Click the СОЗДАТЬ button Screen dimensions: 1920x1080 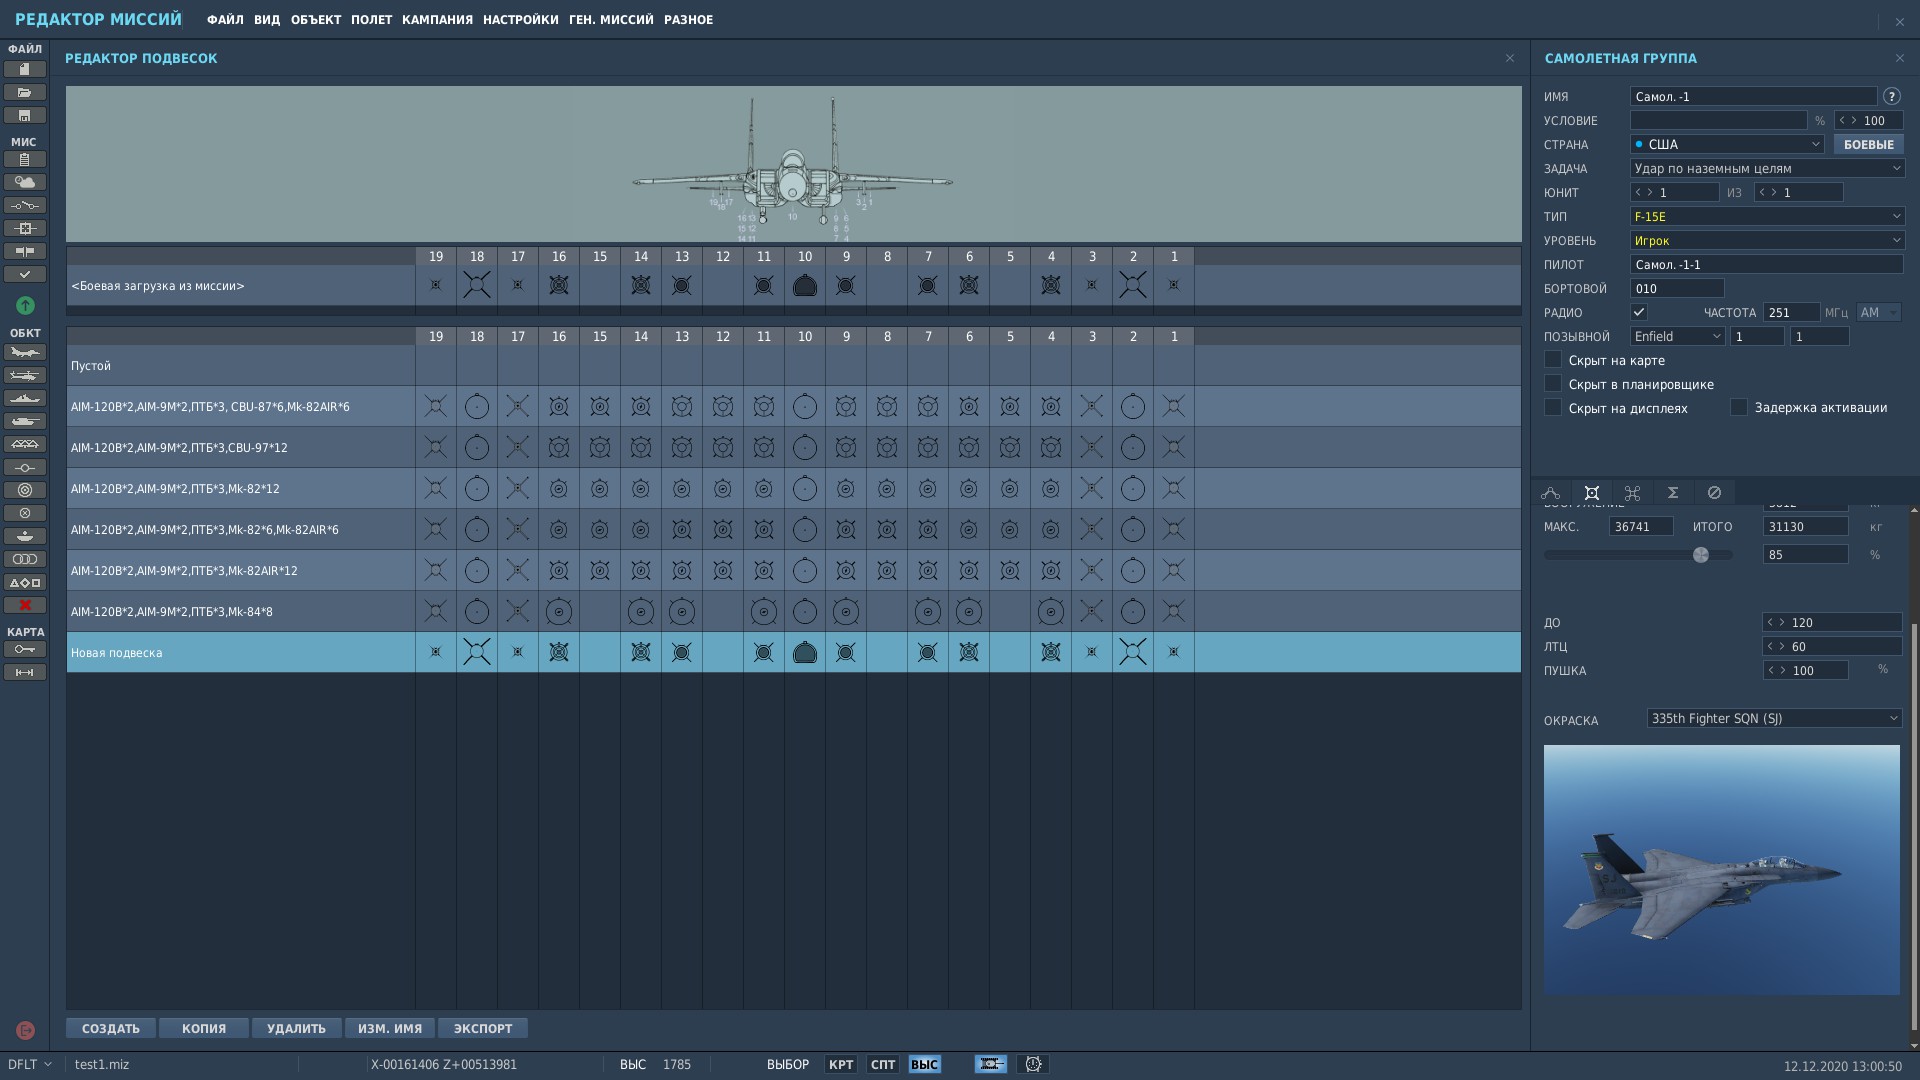[x=111, y=1028]
